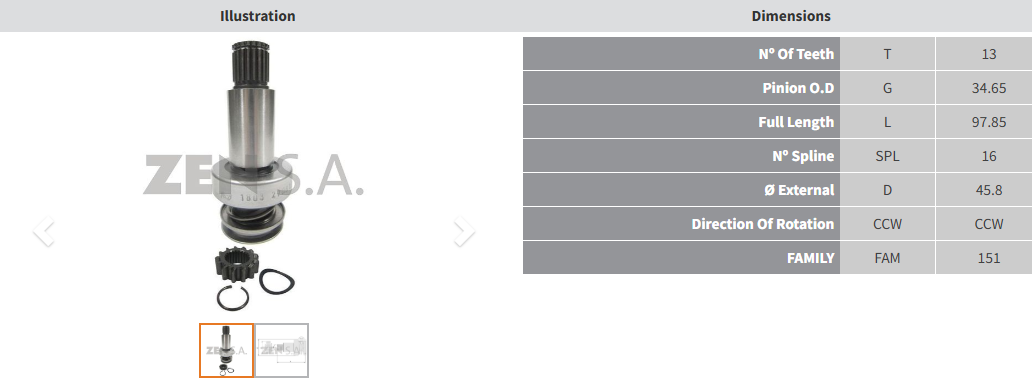The height and width of the screenshot is (383, 1032).
Task: Select the FAMILY value 151
Action: pyautogui.click(x=989, y=258)
